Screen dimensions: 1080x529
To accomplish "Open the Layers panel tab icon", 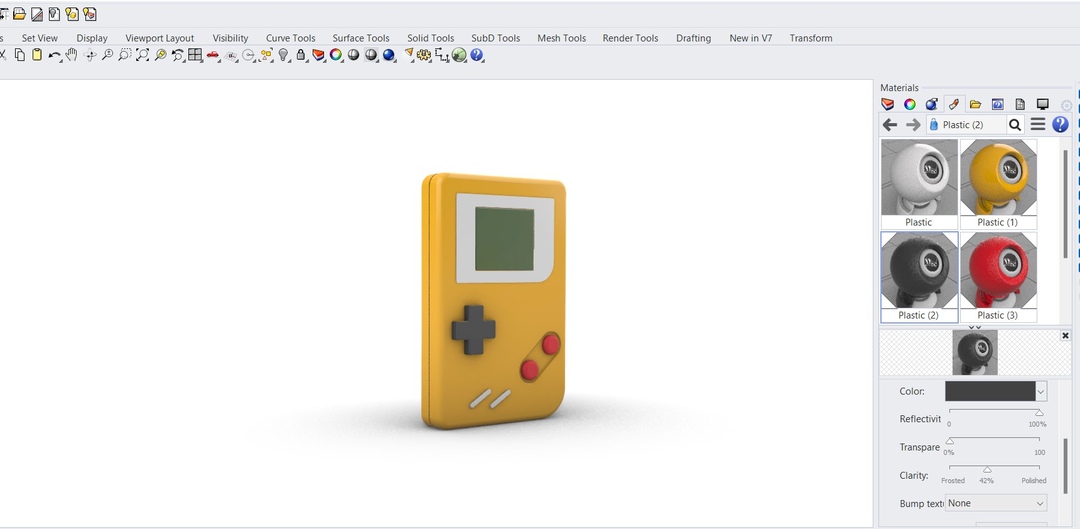I will click(x=887, y=104).
